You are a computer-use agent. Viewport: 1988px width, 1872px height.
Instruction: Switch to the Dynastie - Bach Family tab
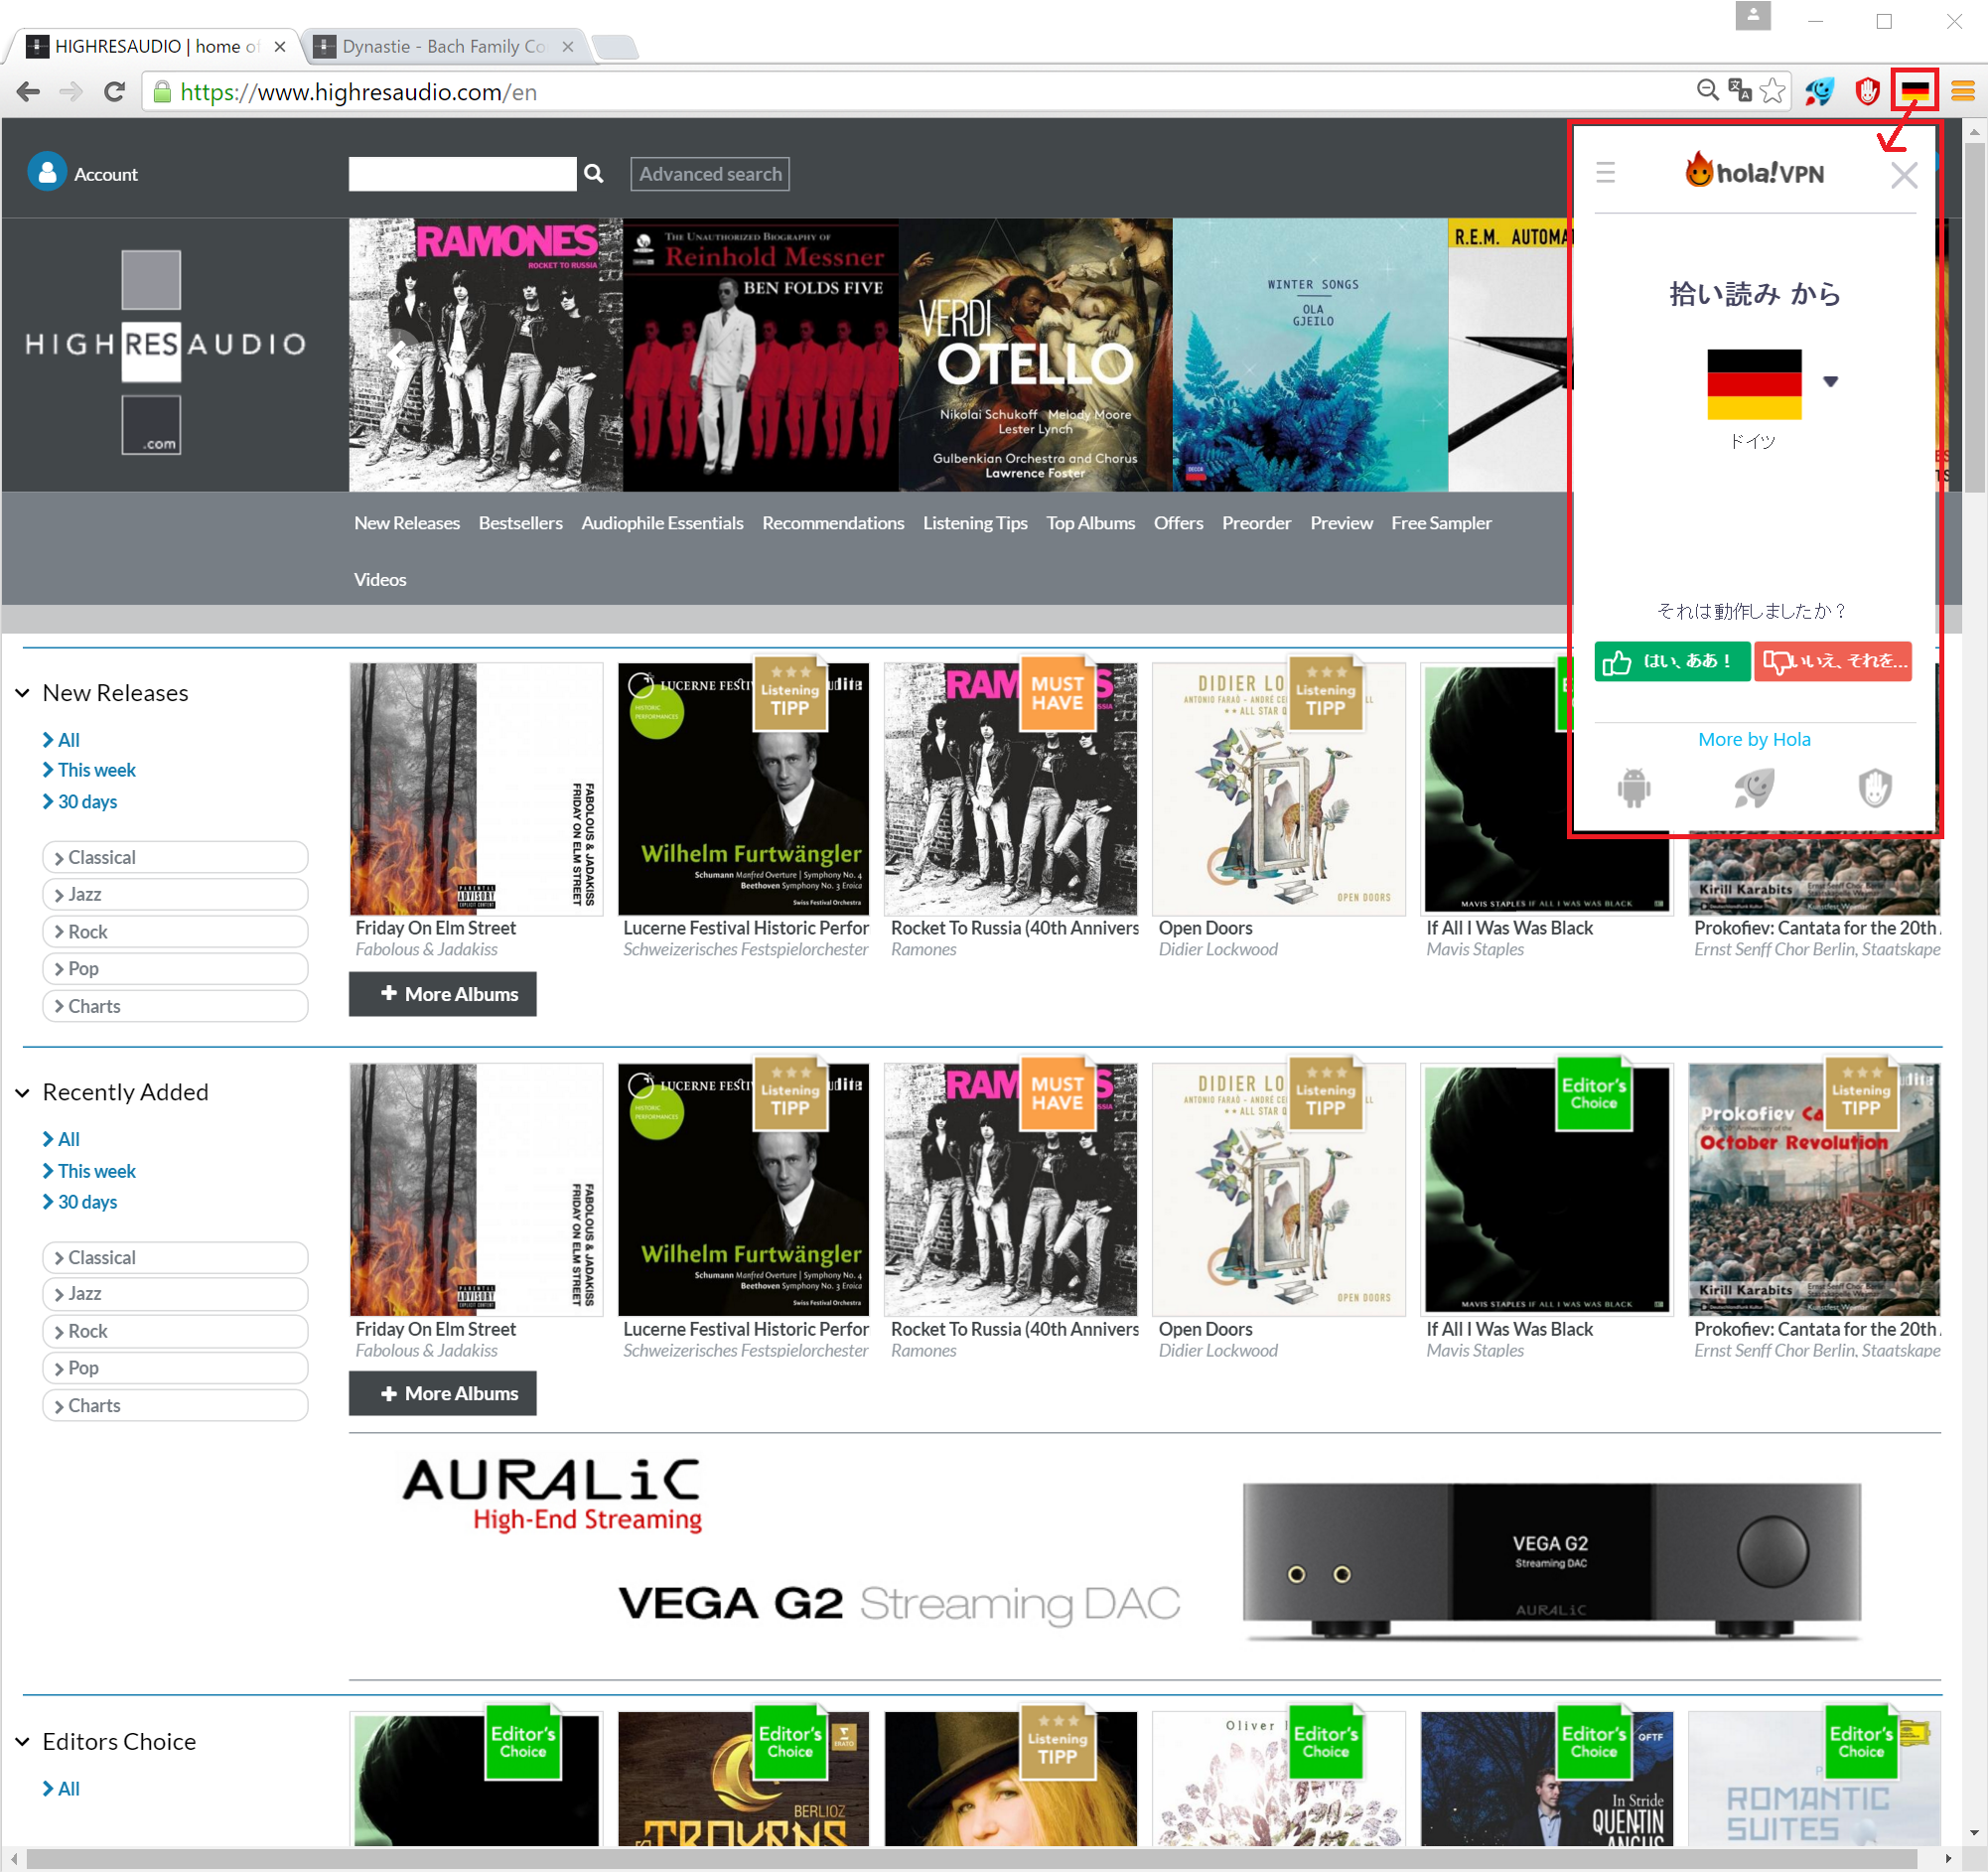pos(443,46)
